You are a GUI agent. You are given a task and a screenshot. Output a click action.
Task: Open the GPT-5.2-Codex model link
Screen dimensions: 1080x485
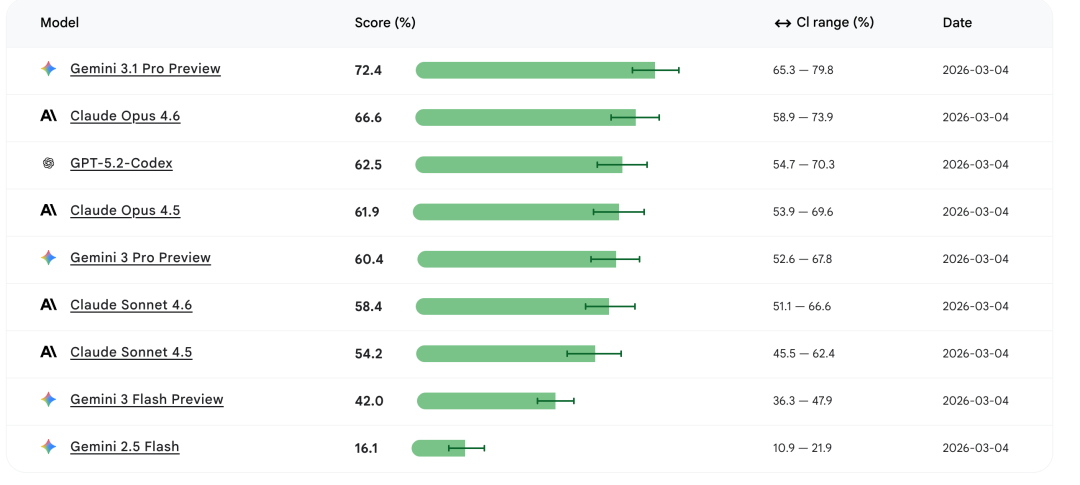point(121,163)
